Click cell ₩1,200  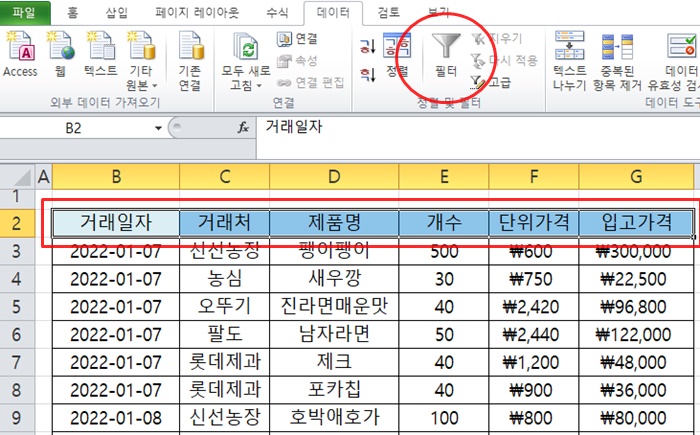point(534,362)
